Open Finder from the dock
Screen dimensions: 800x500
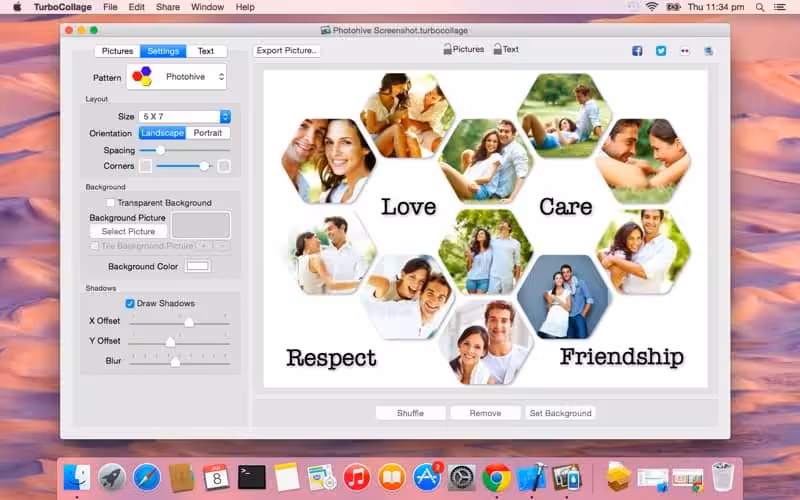(77, 478)
